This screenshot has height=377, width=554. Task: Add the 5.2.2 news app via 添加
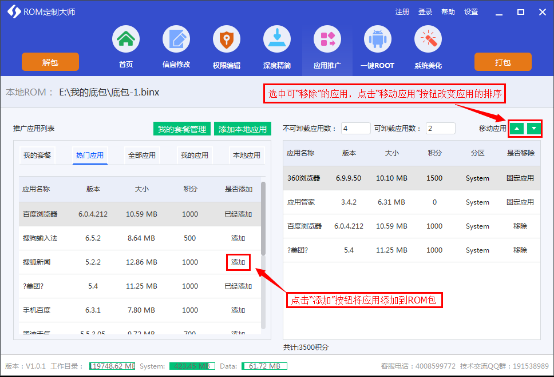[238, 262]
